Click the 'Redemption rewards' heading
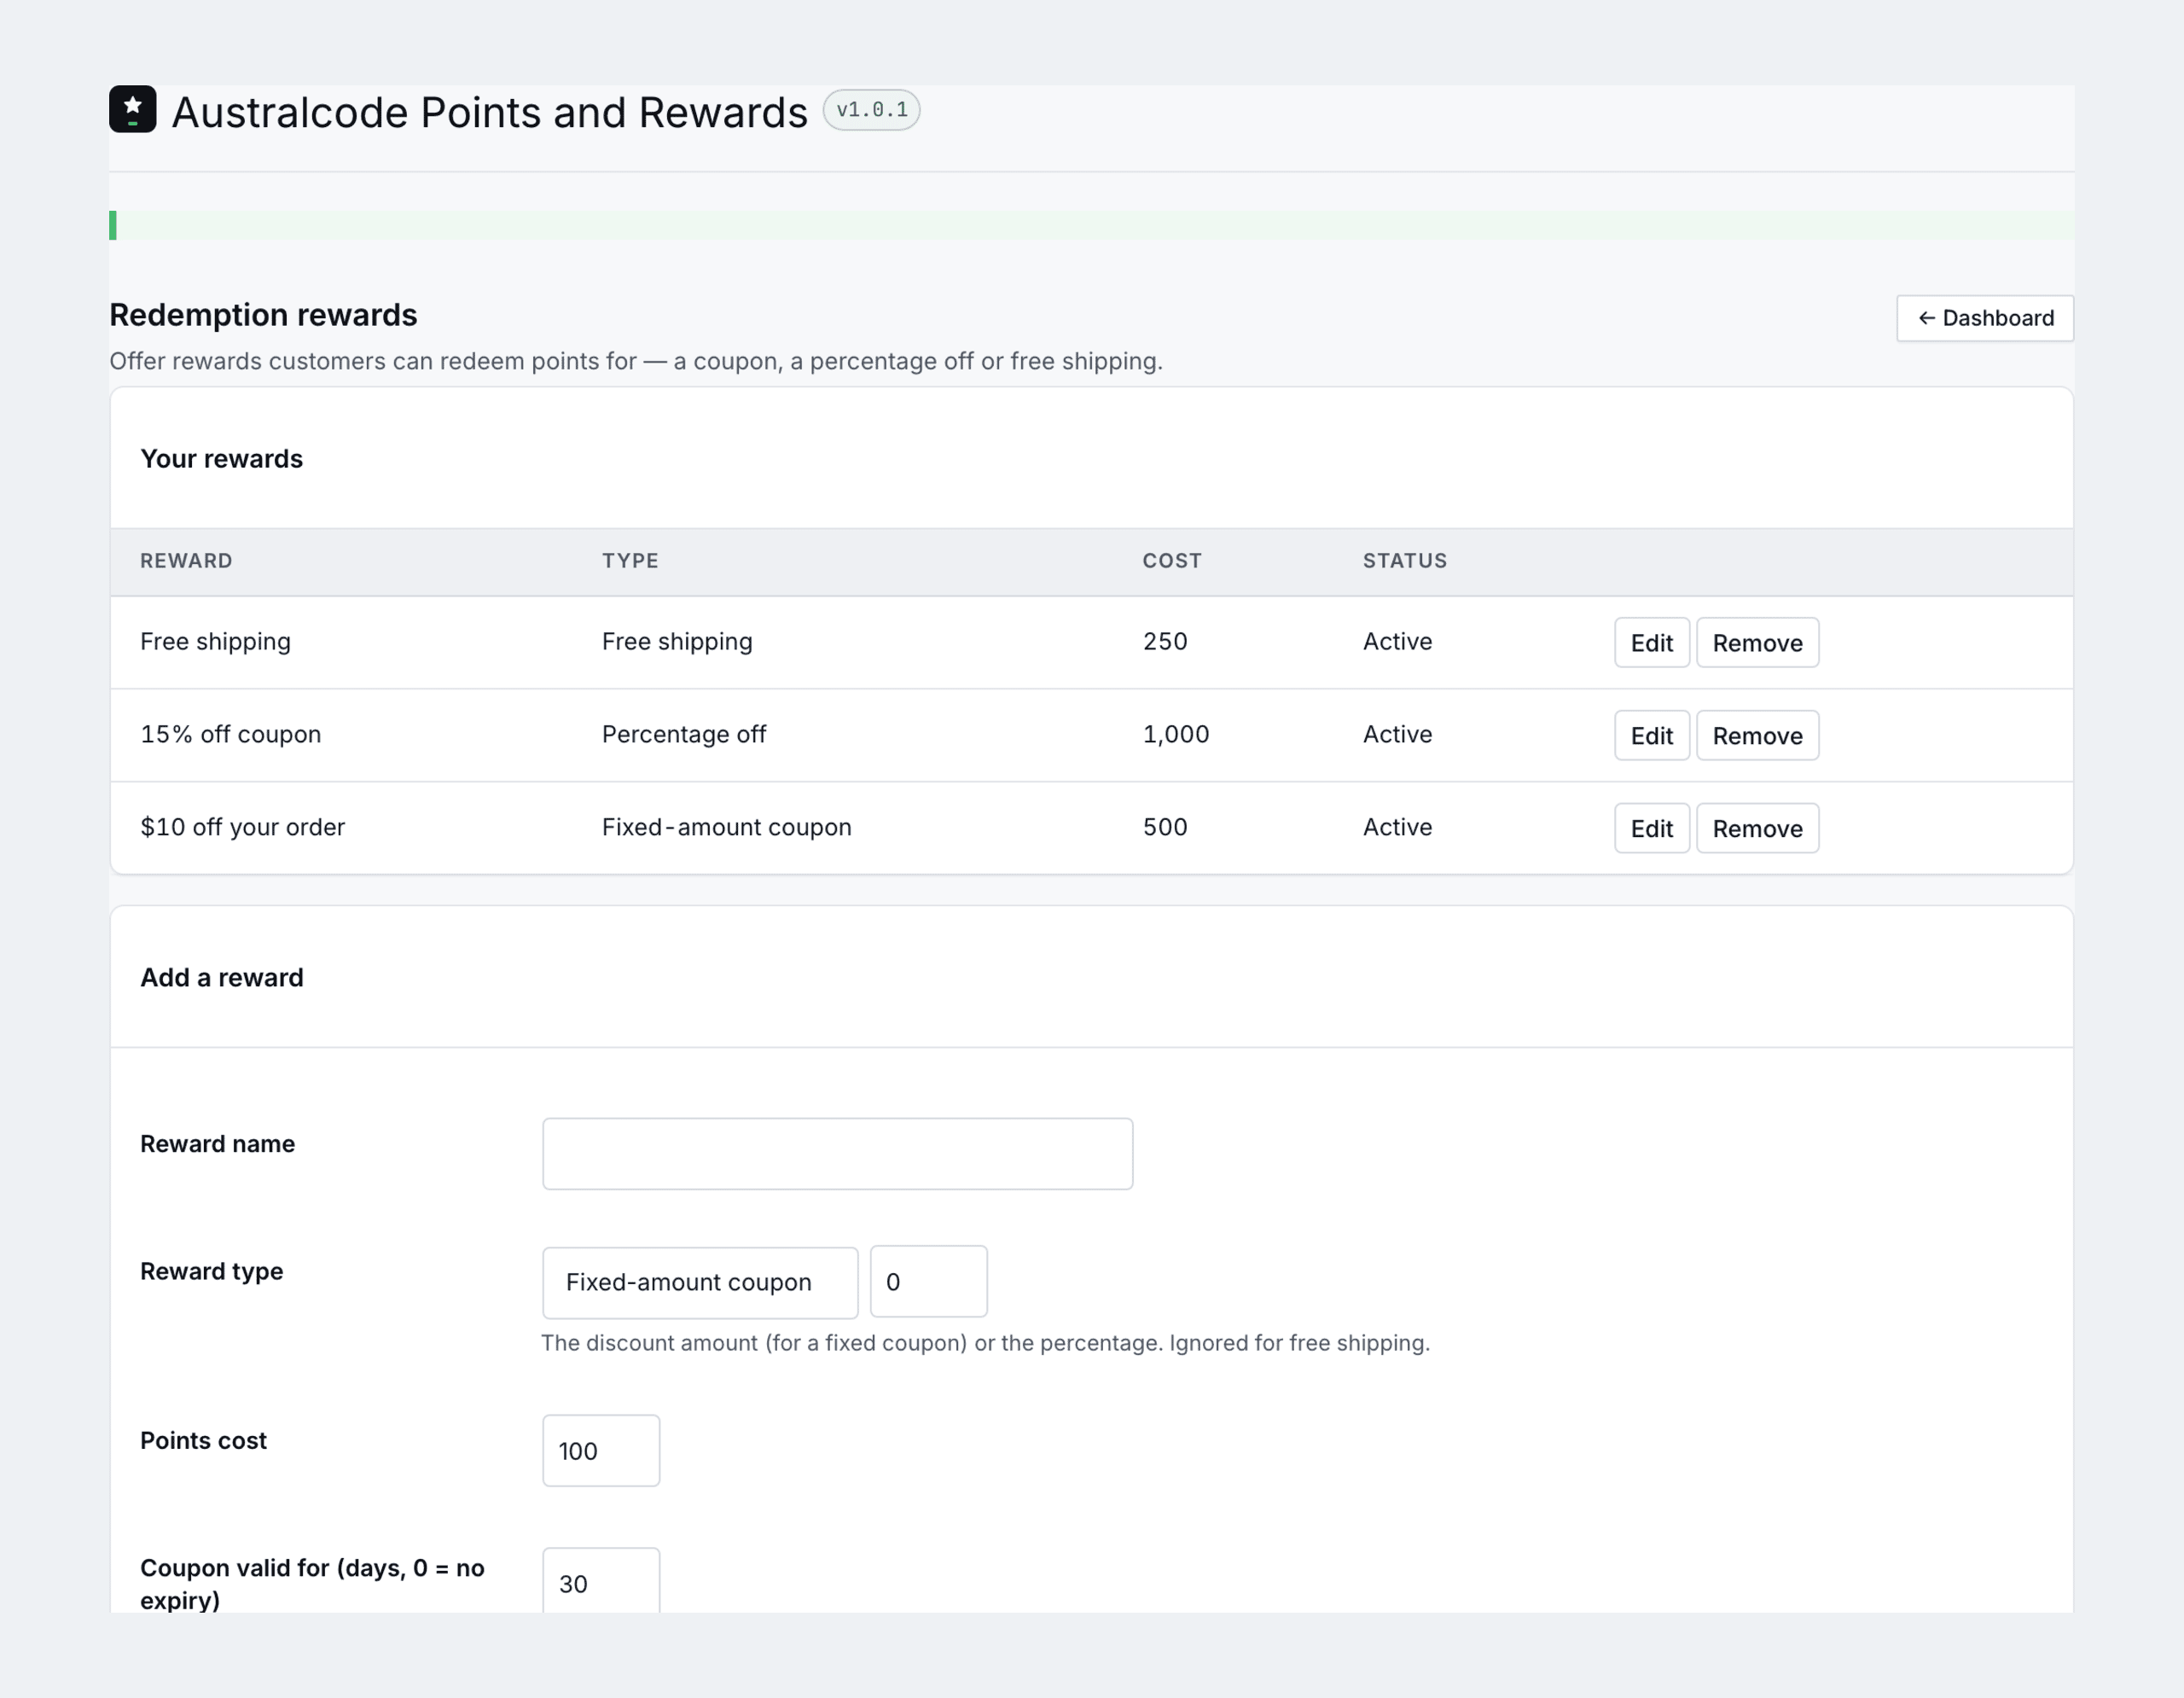2184x1698 pixels. (x=263, y=315)
